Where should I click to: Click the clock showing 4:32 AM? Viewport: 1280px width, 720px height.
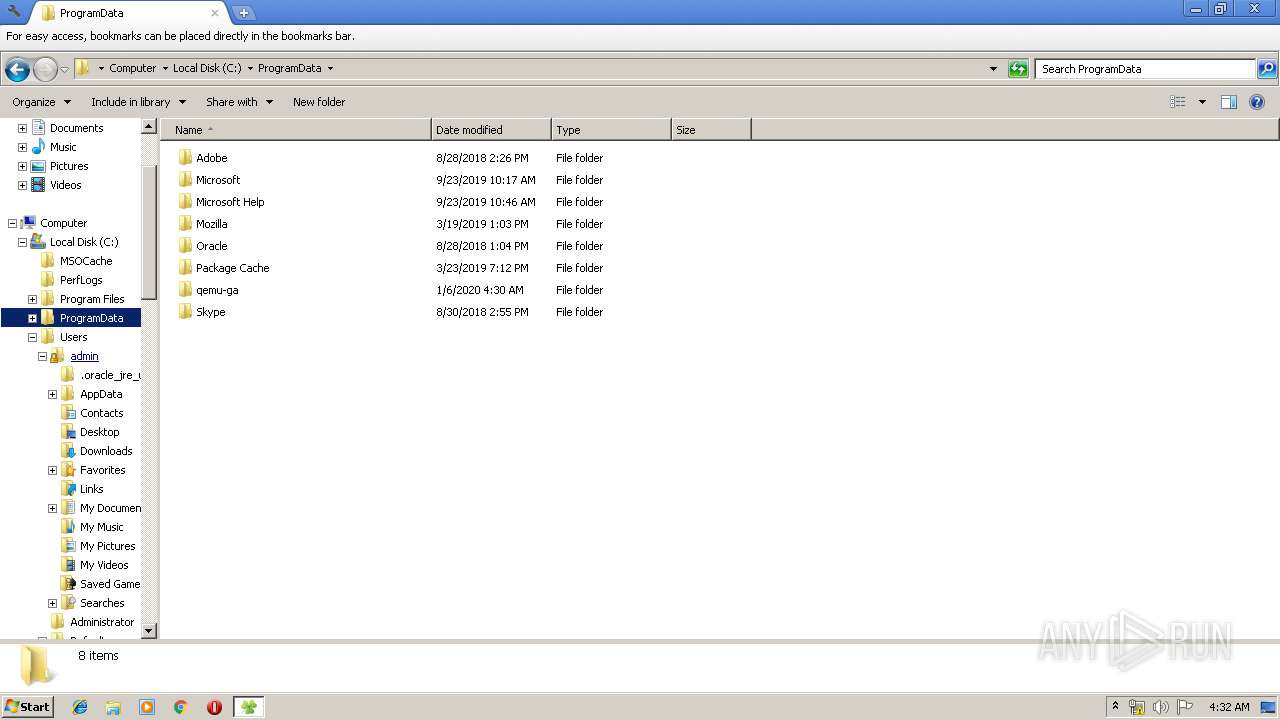[1229, 707]
